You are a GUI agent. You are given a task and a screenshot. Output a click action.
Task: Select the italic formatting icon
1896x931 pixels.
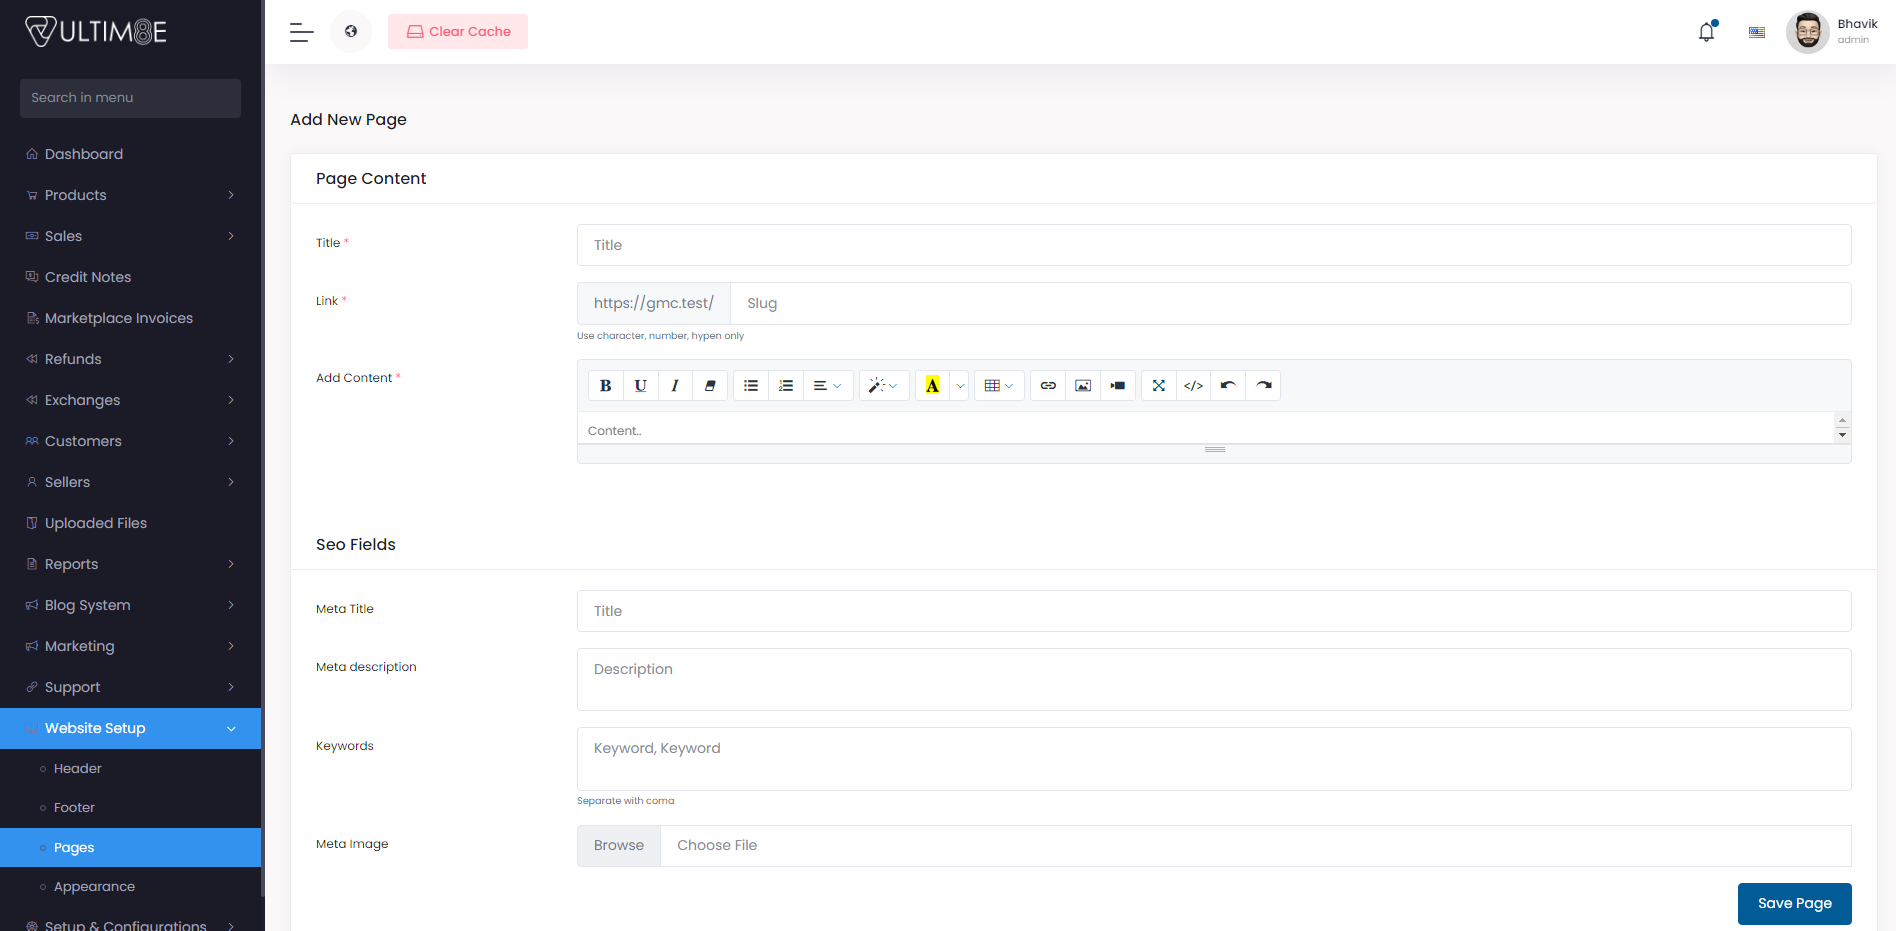point(675,385)
